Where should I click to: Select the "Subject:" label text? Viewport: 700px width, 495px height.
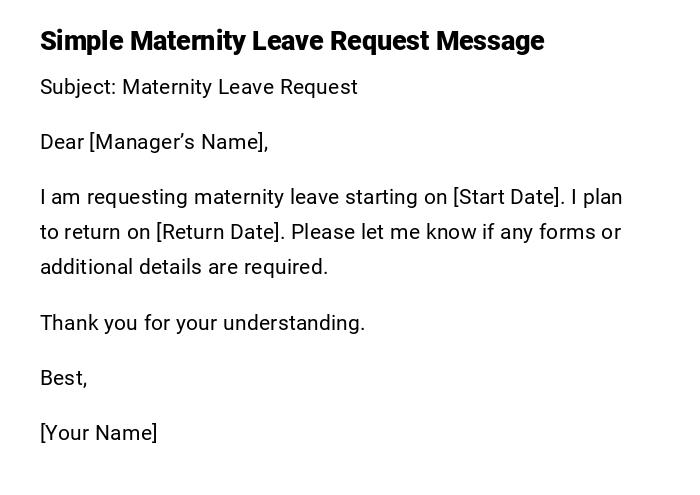78,87
